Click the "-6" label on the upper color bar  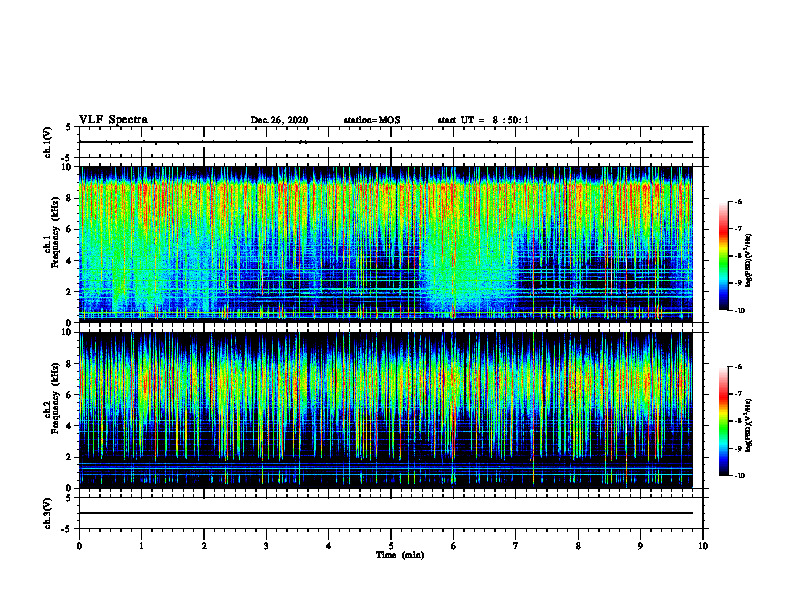(x=738, y=201)
